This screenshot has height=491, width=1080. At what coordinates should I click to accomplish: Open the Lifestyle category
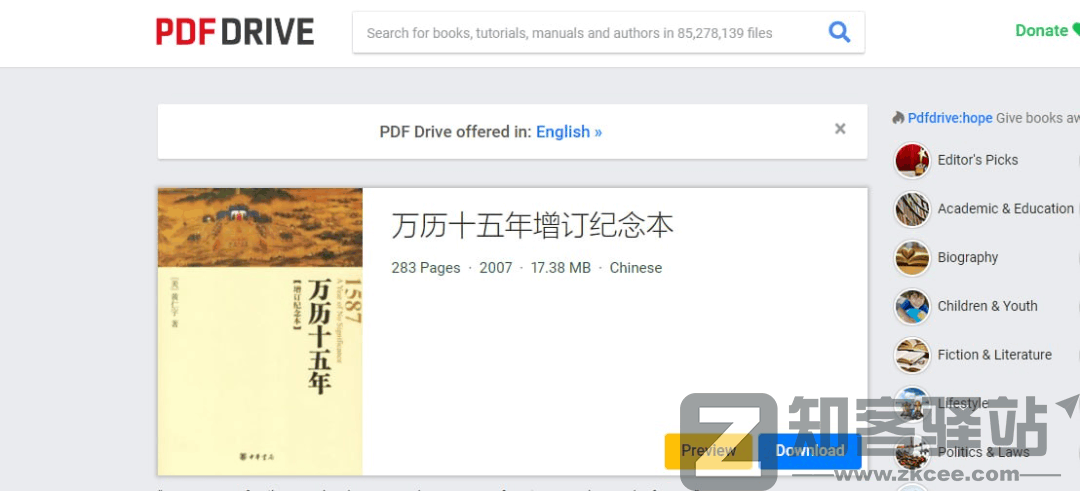pyautogui.click(x=963, y=404)
